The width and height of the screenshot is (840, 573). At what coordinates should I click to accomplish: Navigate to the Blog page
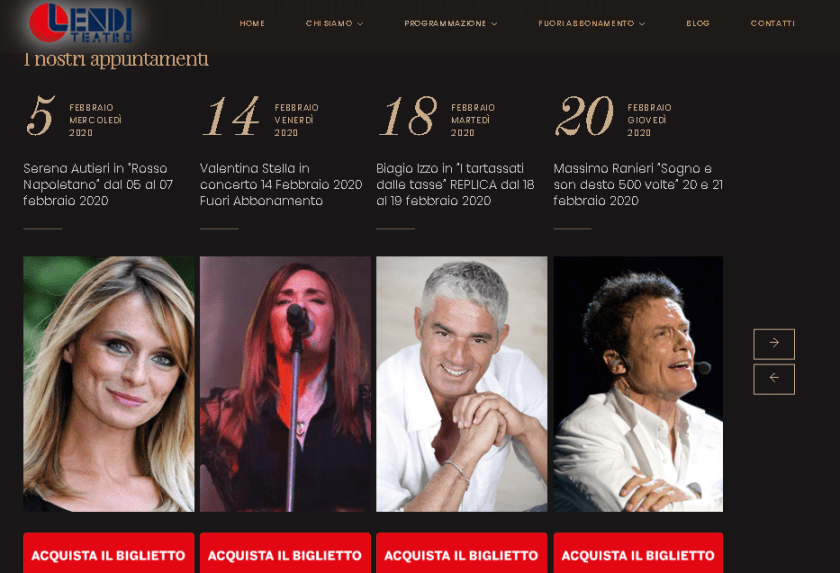pyautogui.click(x=698, y=23)
